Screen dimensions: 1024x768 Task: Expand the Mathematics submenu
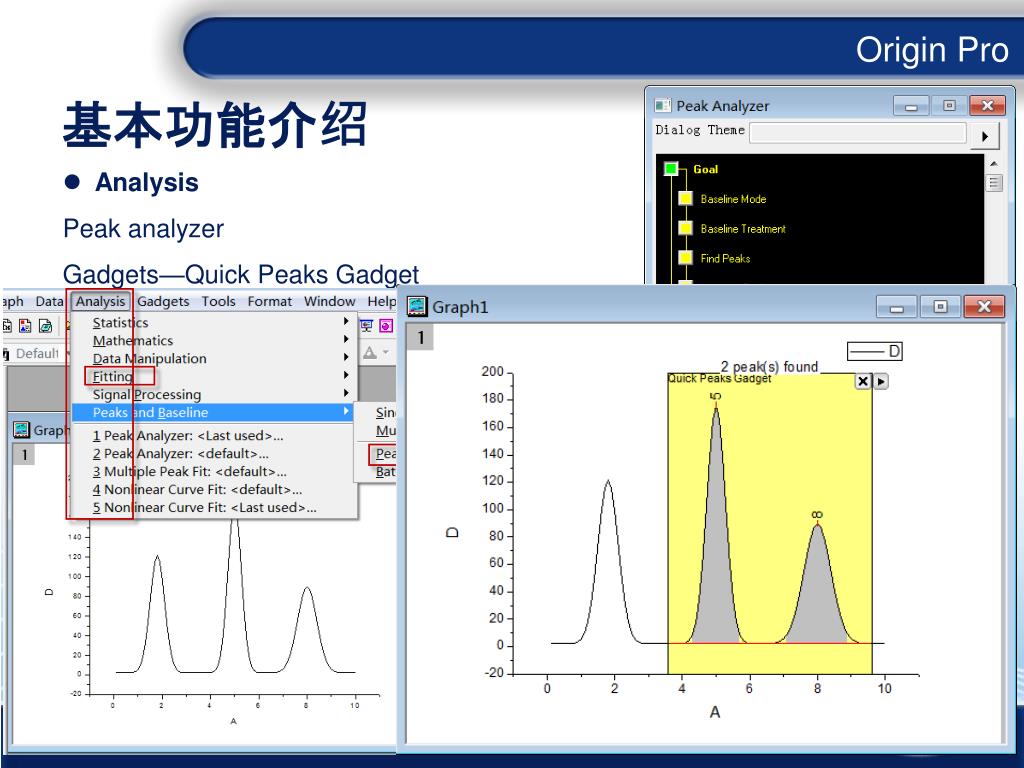214,340
